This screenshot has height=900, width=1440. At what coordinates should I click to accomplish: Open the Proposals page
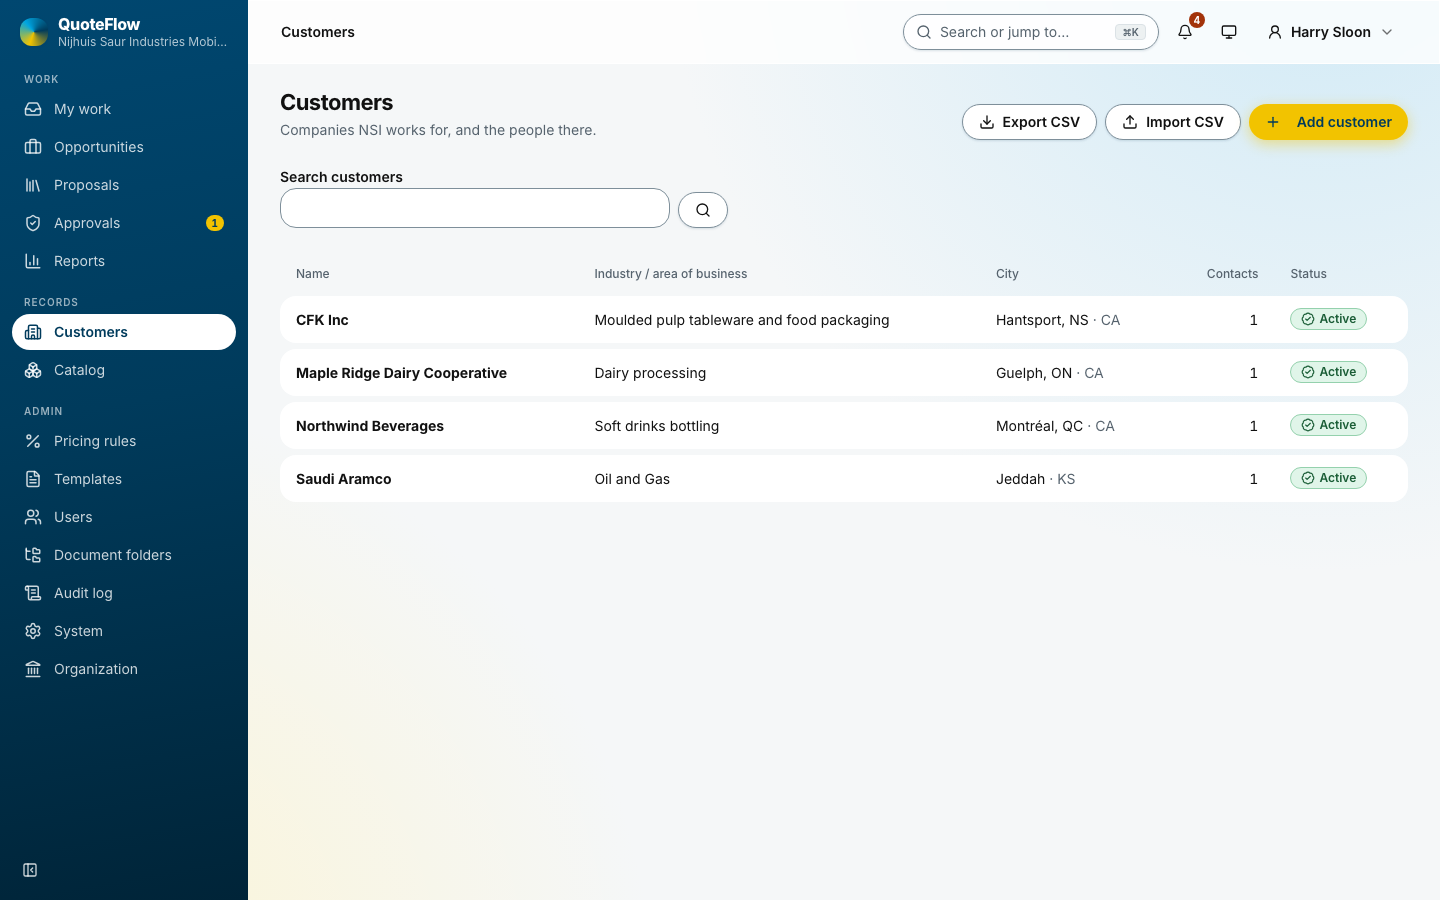[124, 185]
